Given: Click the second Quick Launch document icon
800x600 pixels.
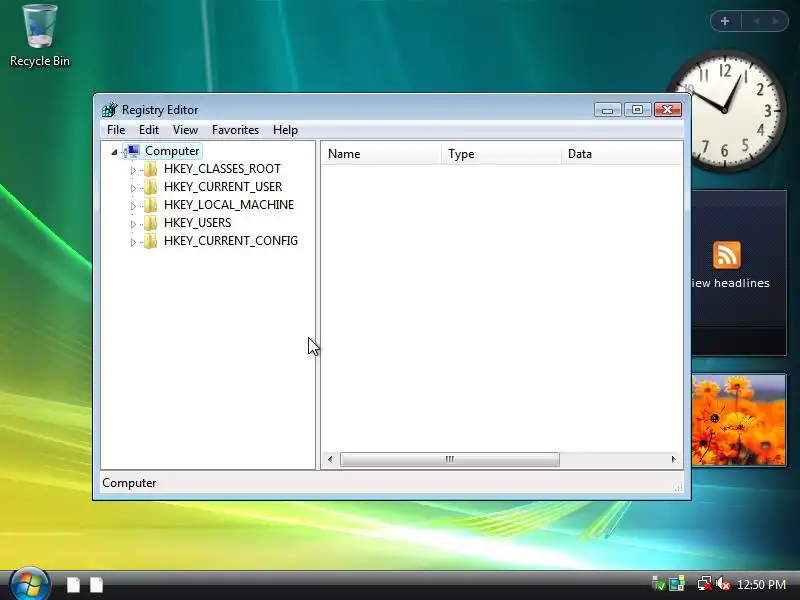Looking at the screenshot, I should point(96,585).
